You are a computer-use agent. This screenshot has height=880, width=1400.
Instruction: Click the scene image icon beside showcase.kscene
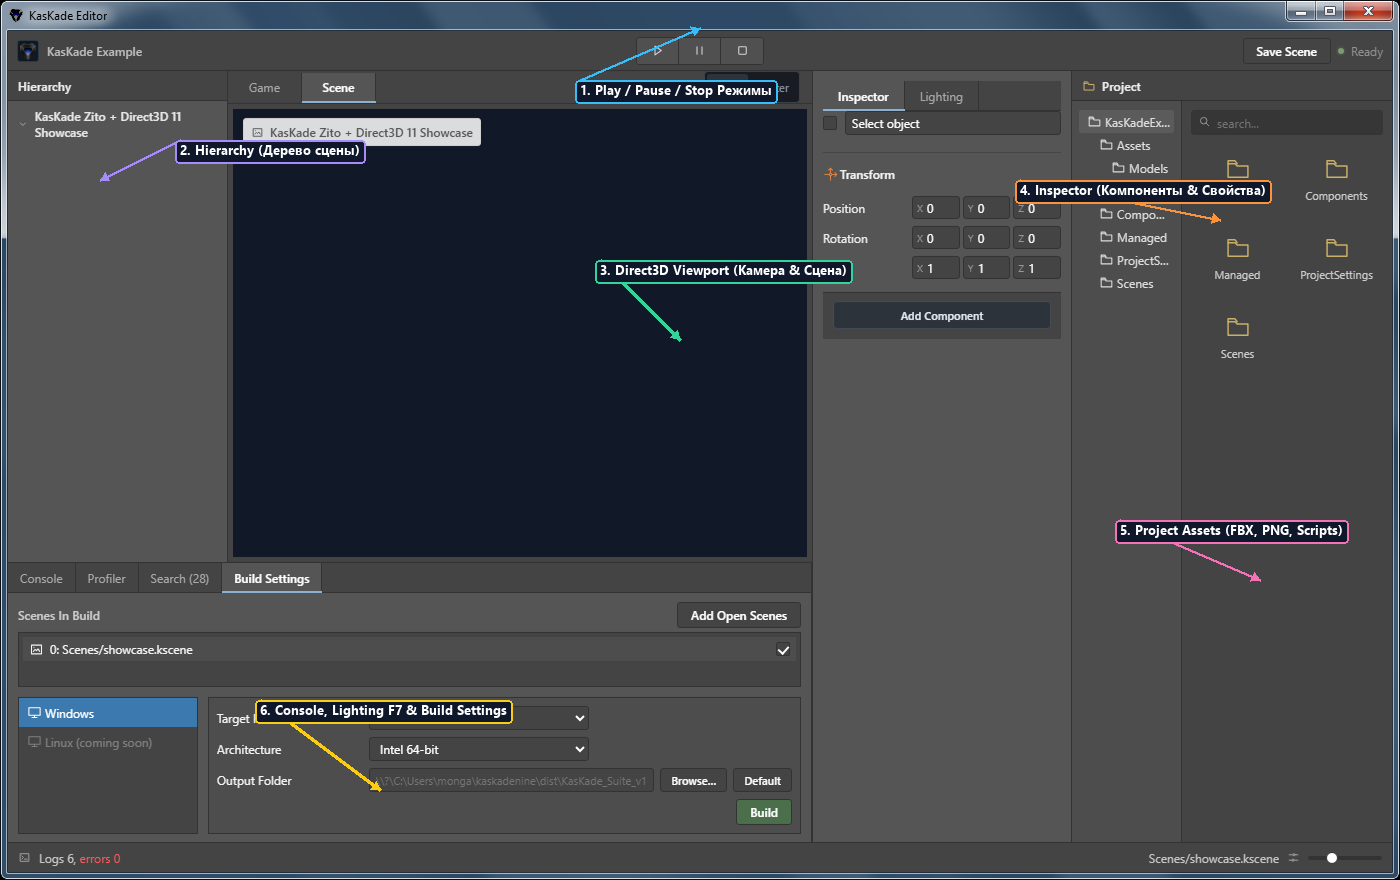click(36, 649)
